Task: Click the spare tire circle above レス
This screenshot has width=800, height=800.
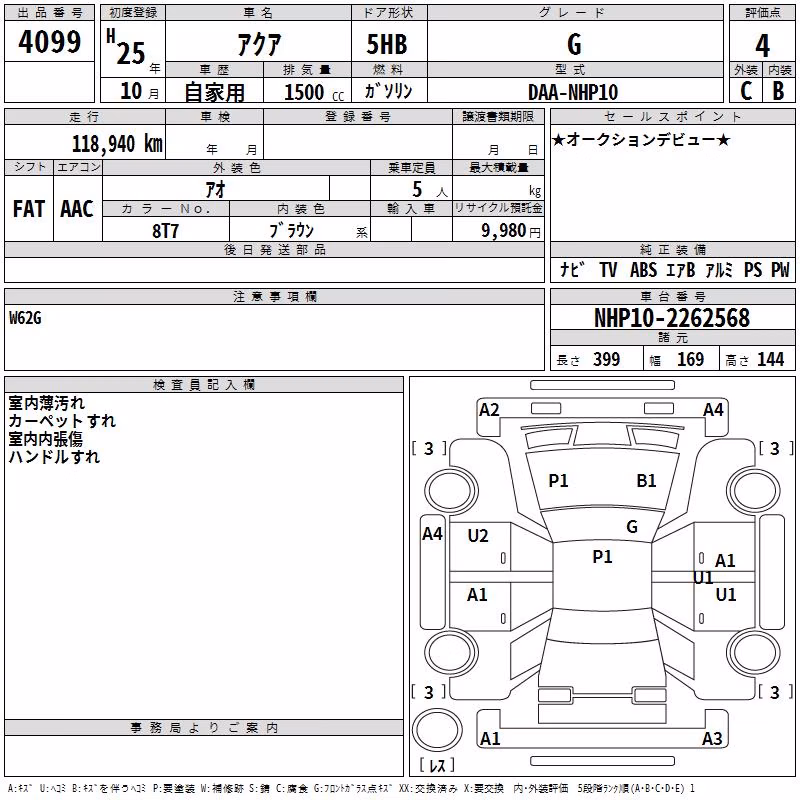Action: (x=437, y=730)
